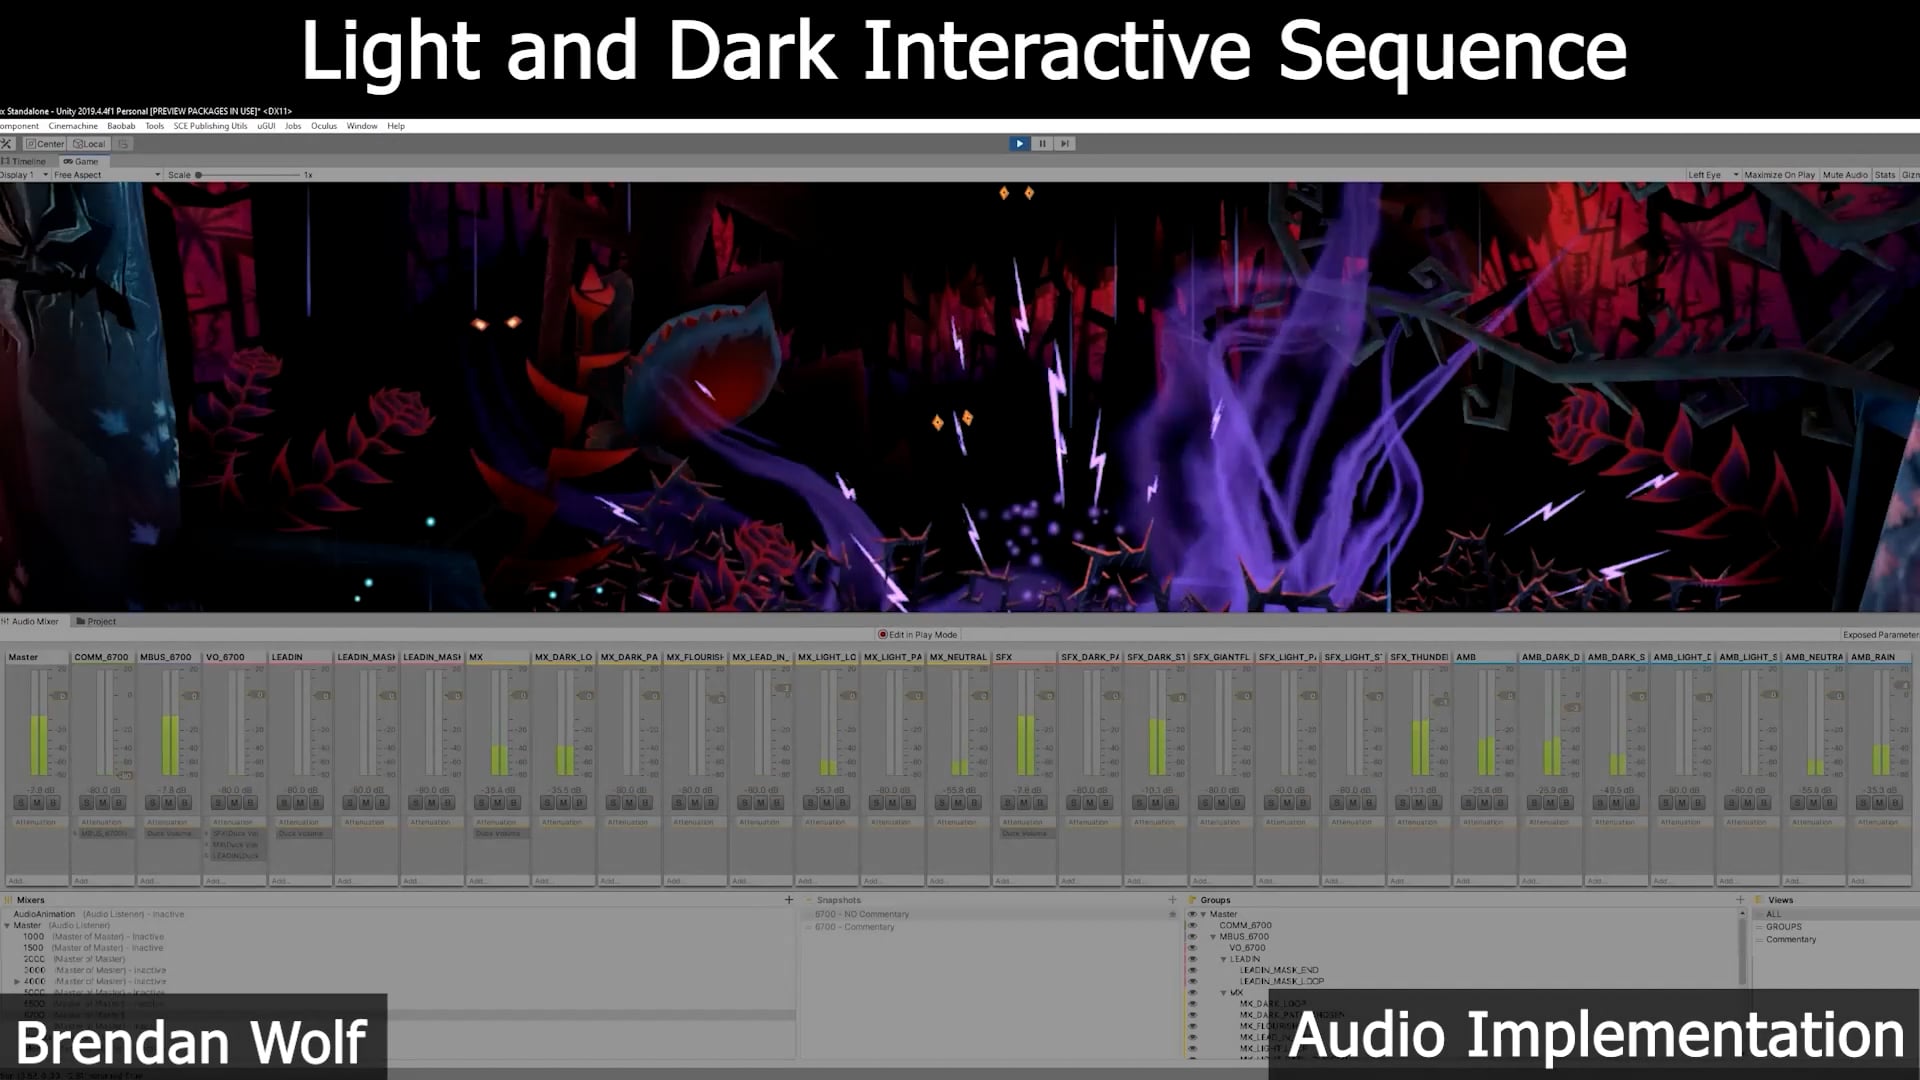
Task: Open the Display 1 dropdown
Action: pos(24,175)
